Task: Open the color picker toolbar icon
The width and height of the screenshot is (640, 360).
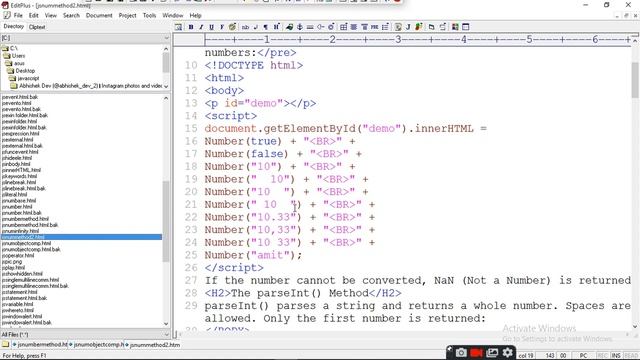Action: point(232,27)
